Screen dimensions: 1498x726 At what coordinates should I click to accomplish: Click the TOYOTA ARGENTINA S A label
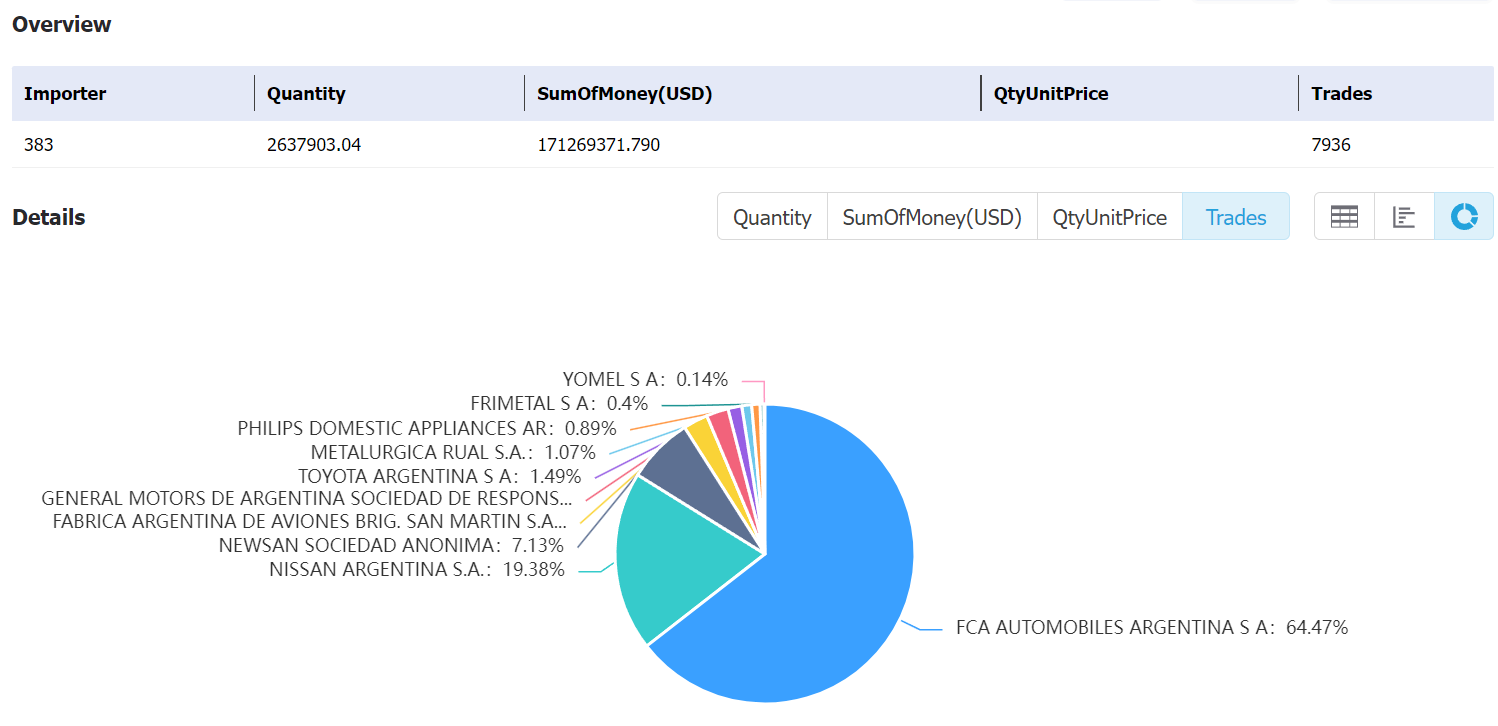[439, 476]
